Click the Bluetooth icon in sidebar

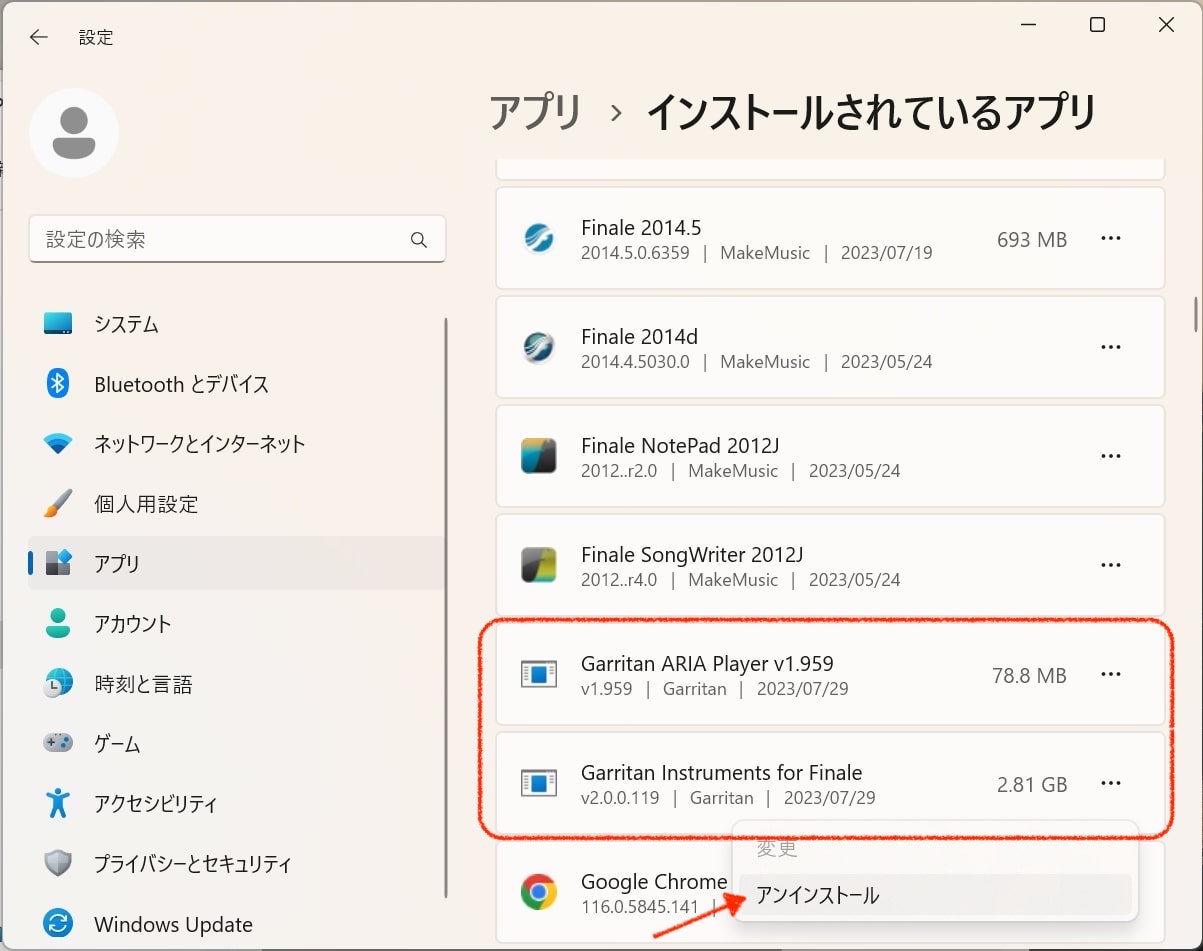pos(58,383)
